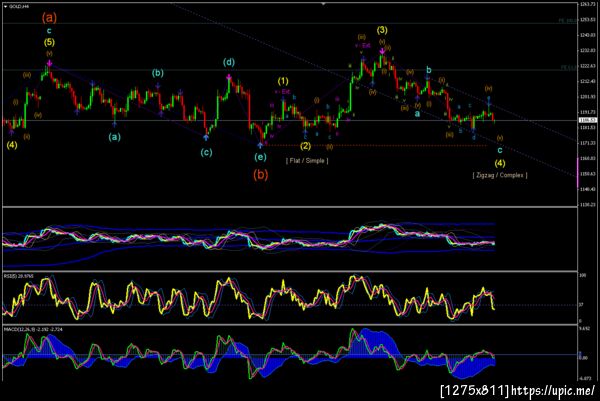Click the 1263.73 price axis label

[x=588, y=4]
